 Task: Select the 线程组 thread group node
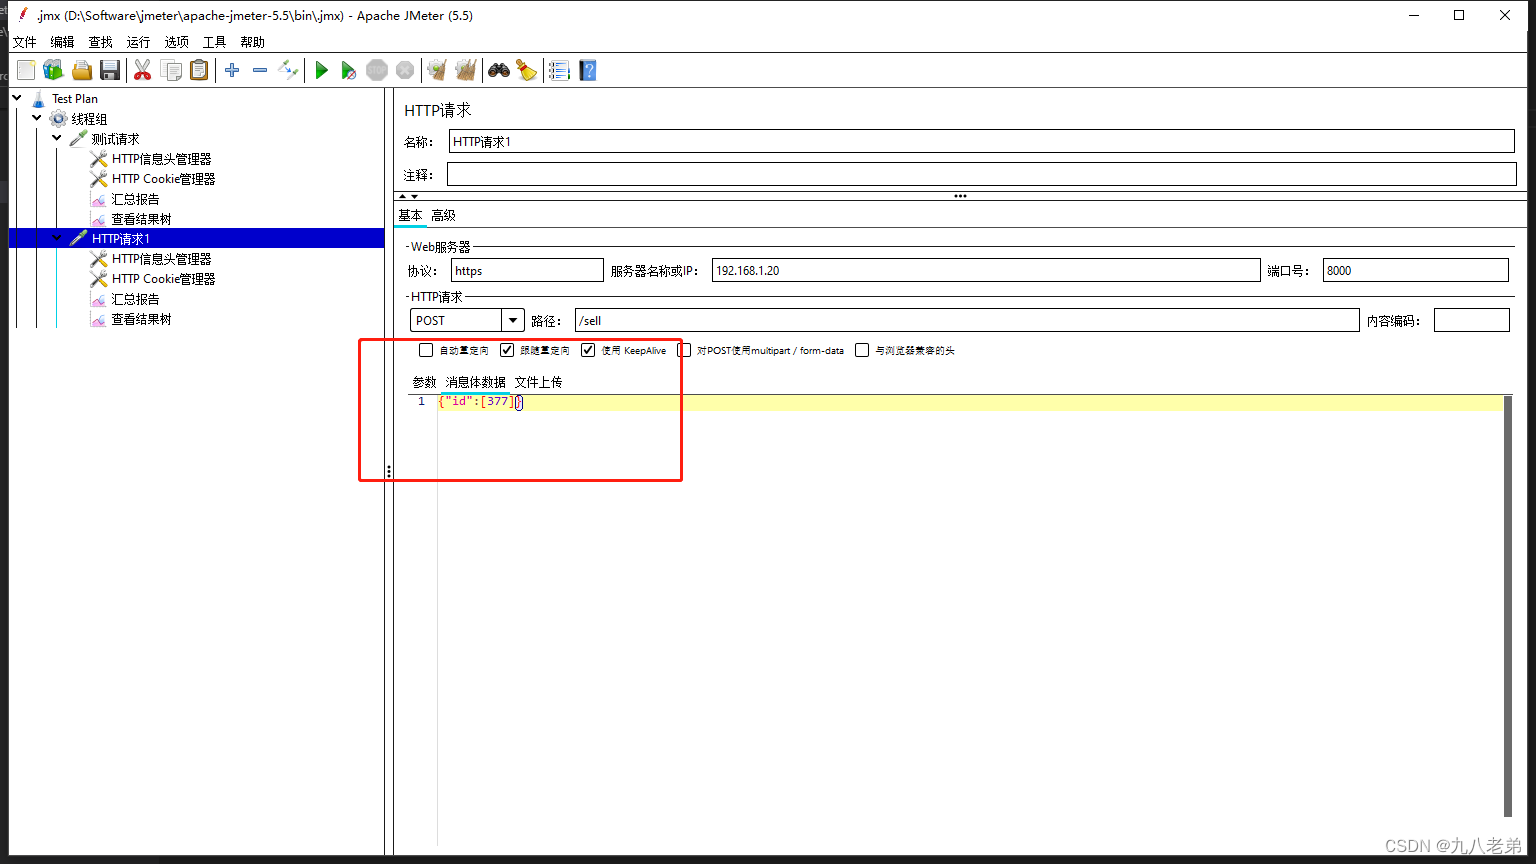pyautogui.click(x=89, y=119)
